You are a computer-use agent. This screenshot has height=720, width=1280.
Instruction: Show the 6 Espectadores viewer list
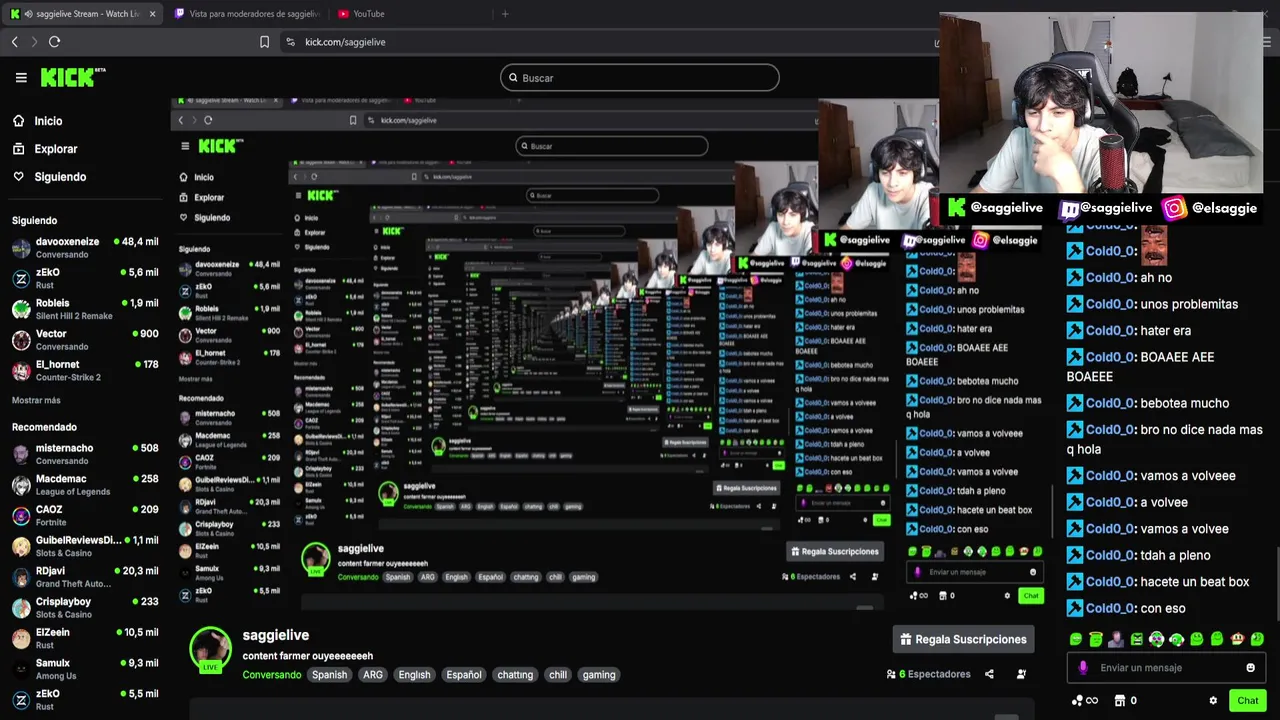point(929,674)
